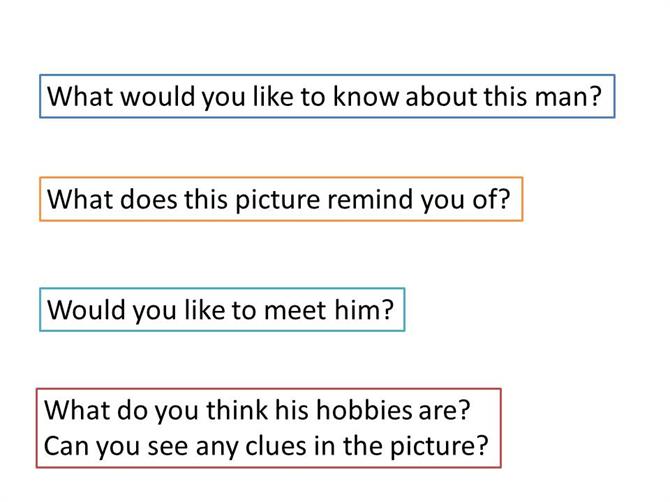
Task: Click the word "would" in blue box
Action: click(158, 96)
